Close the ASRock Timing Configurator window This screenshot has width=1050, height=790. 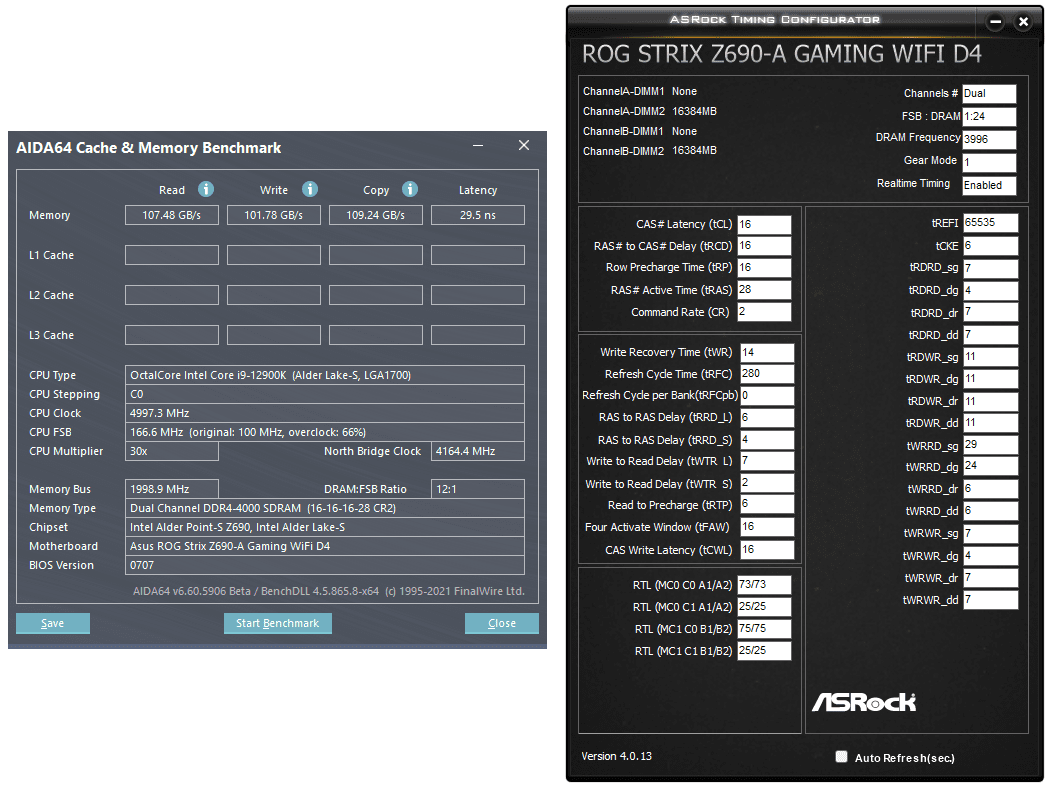pos(1023,21)
